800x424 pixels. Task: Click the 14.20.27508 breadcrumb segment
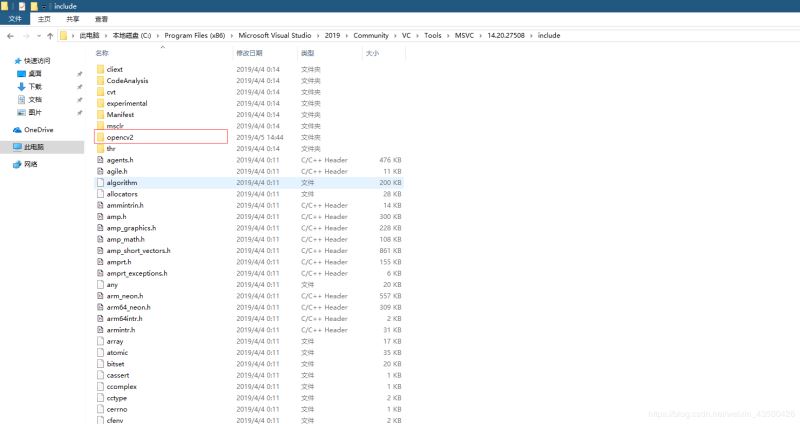pos(506,35)
